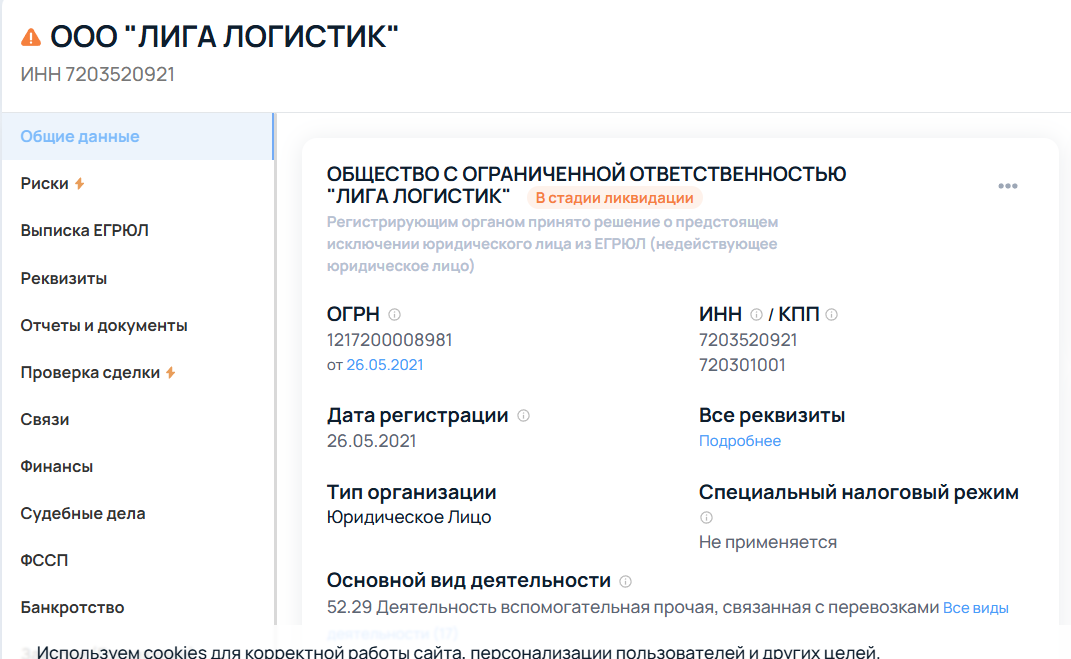Open the three-dots more options menu
Image resolution: width=1071 pixels, height=659 pixels.
pos(1007,186)
